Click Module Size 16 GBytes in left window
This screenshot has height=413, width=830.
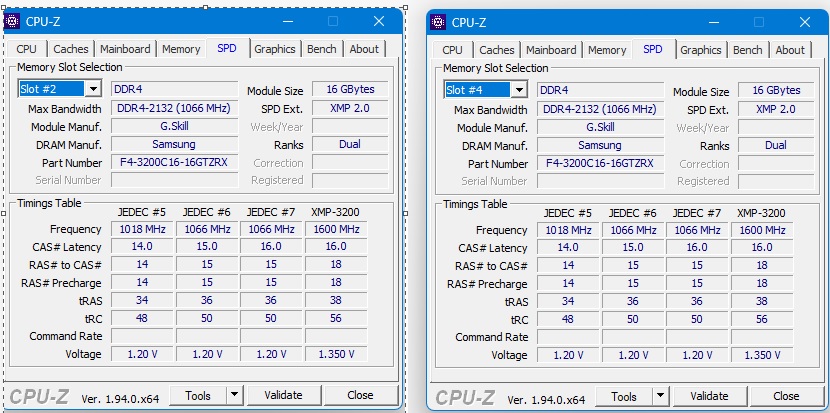pyautogui.click(x=350, y=89)
